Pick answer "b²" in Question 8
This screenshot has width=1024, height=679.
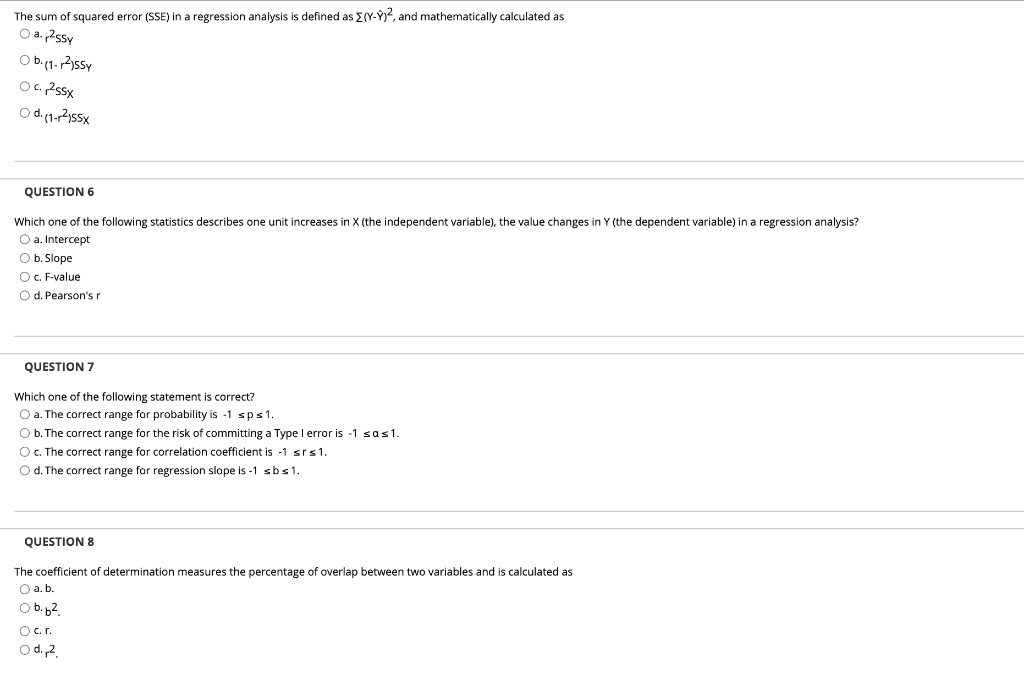point(23,608)
